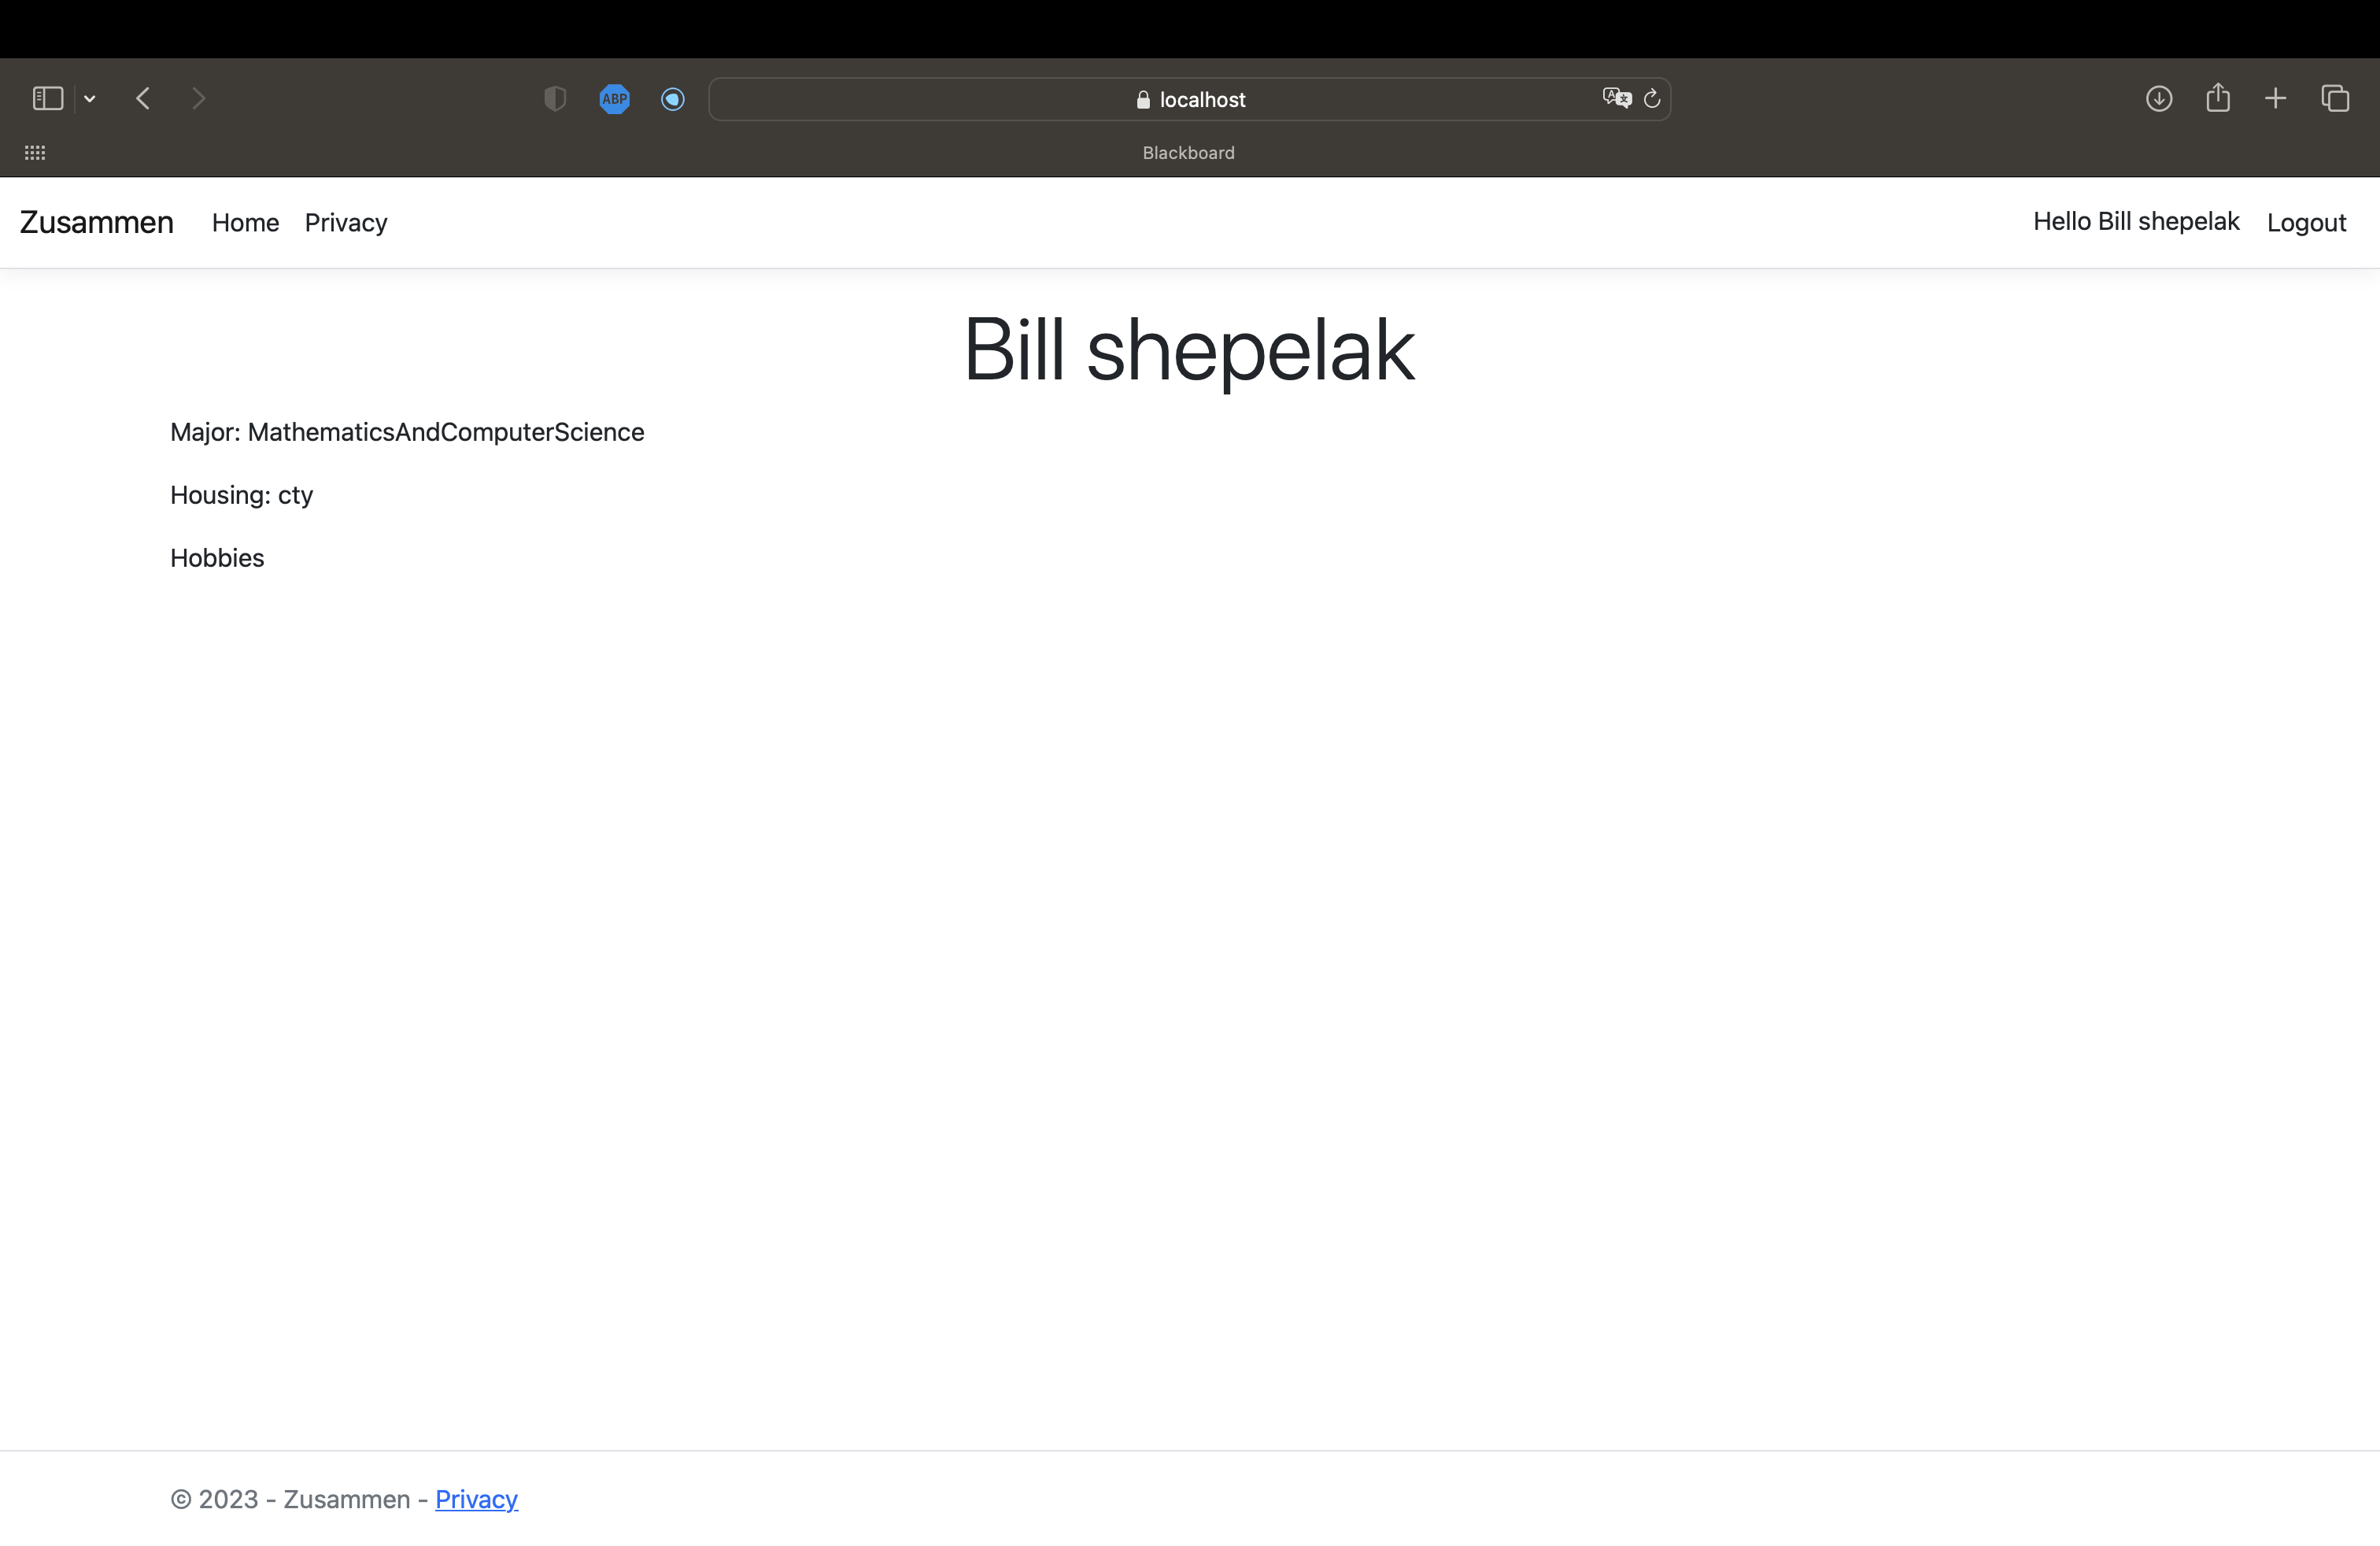Screen dimensions: 2380x1546
Task: Go back to the previous page
Action: coord(143,98)
